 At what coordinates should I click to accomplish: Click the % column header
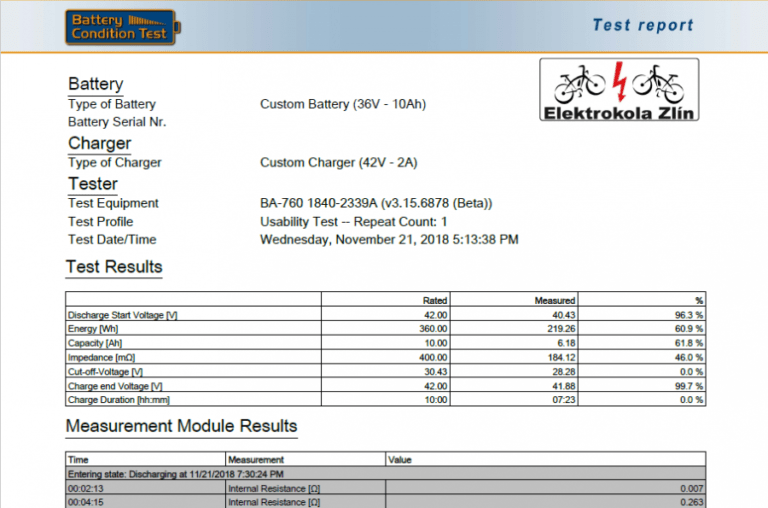click(x=699, y=300)
